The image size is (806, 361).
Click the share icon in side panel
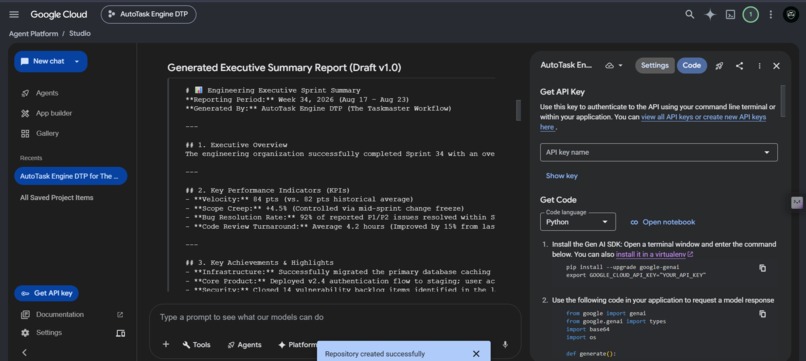point(739,66)
